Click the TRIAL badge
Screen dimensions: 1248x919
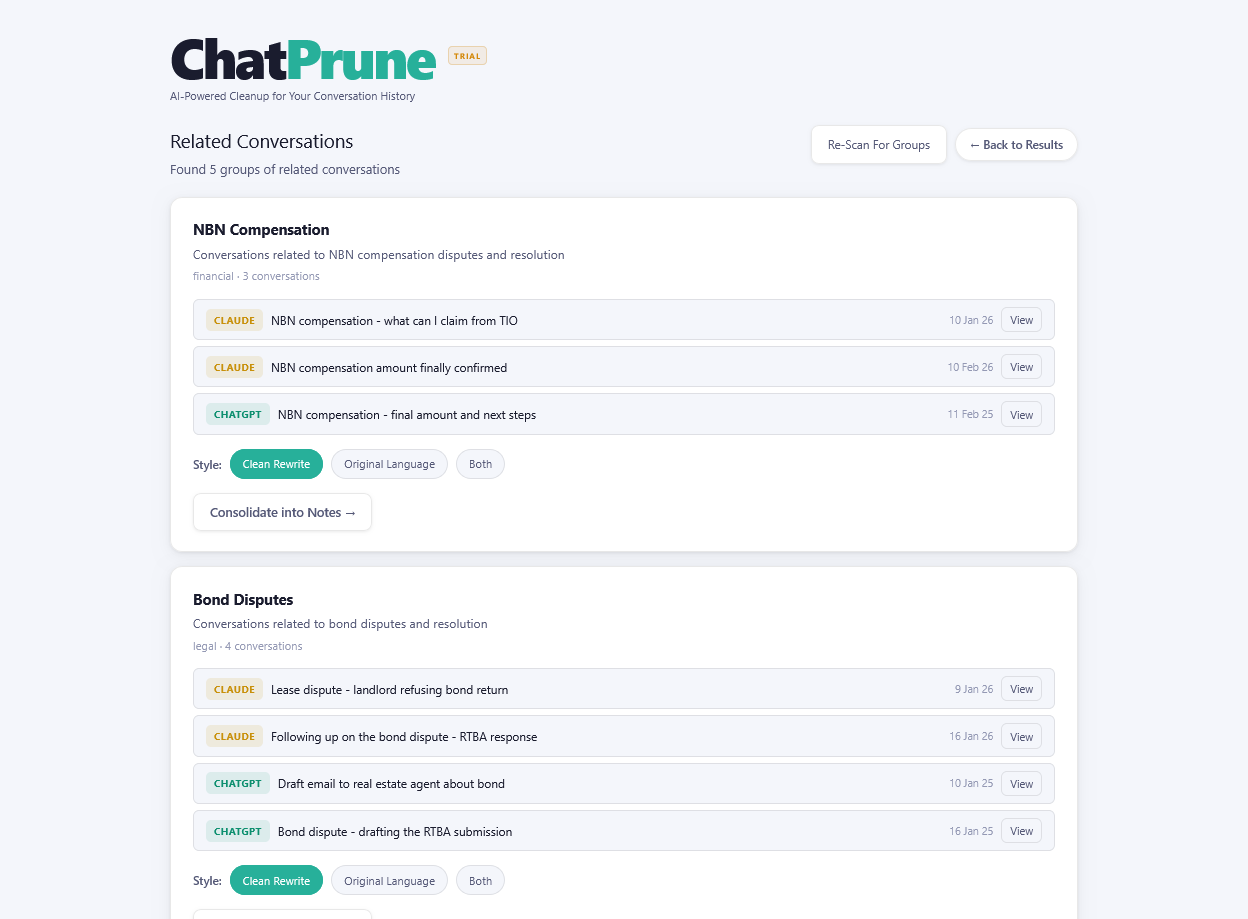click(467, 56)
